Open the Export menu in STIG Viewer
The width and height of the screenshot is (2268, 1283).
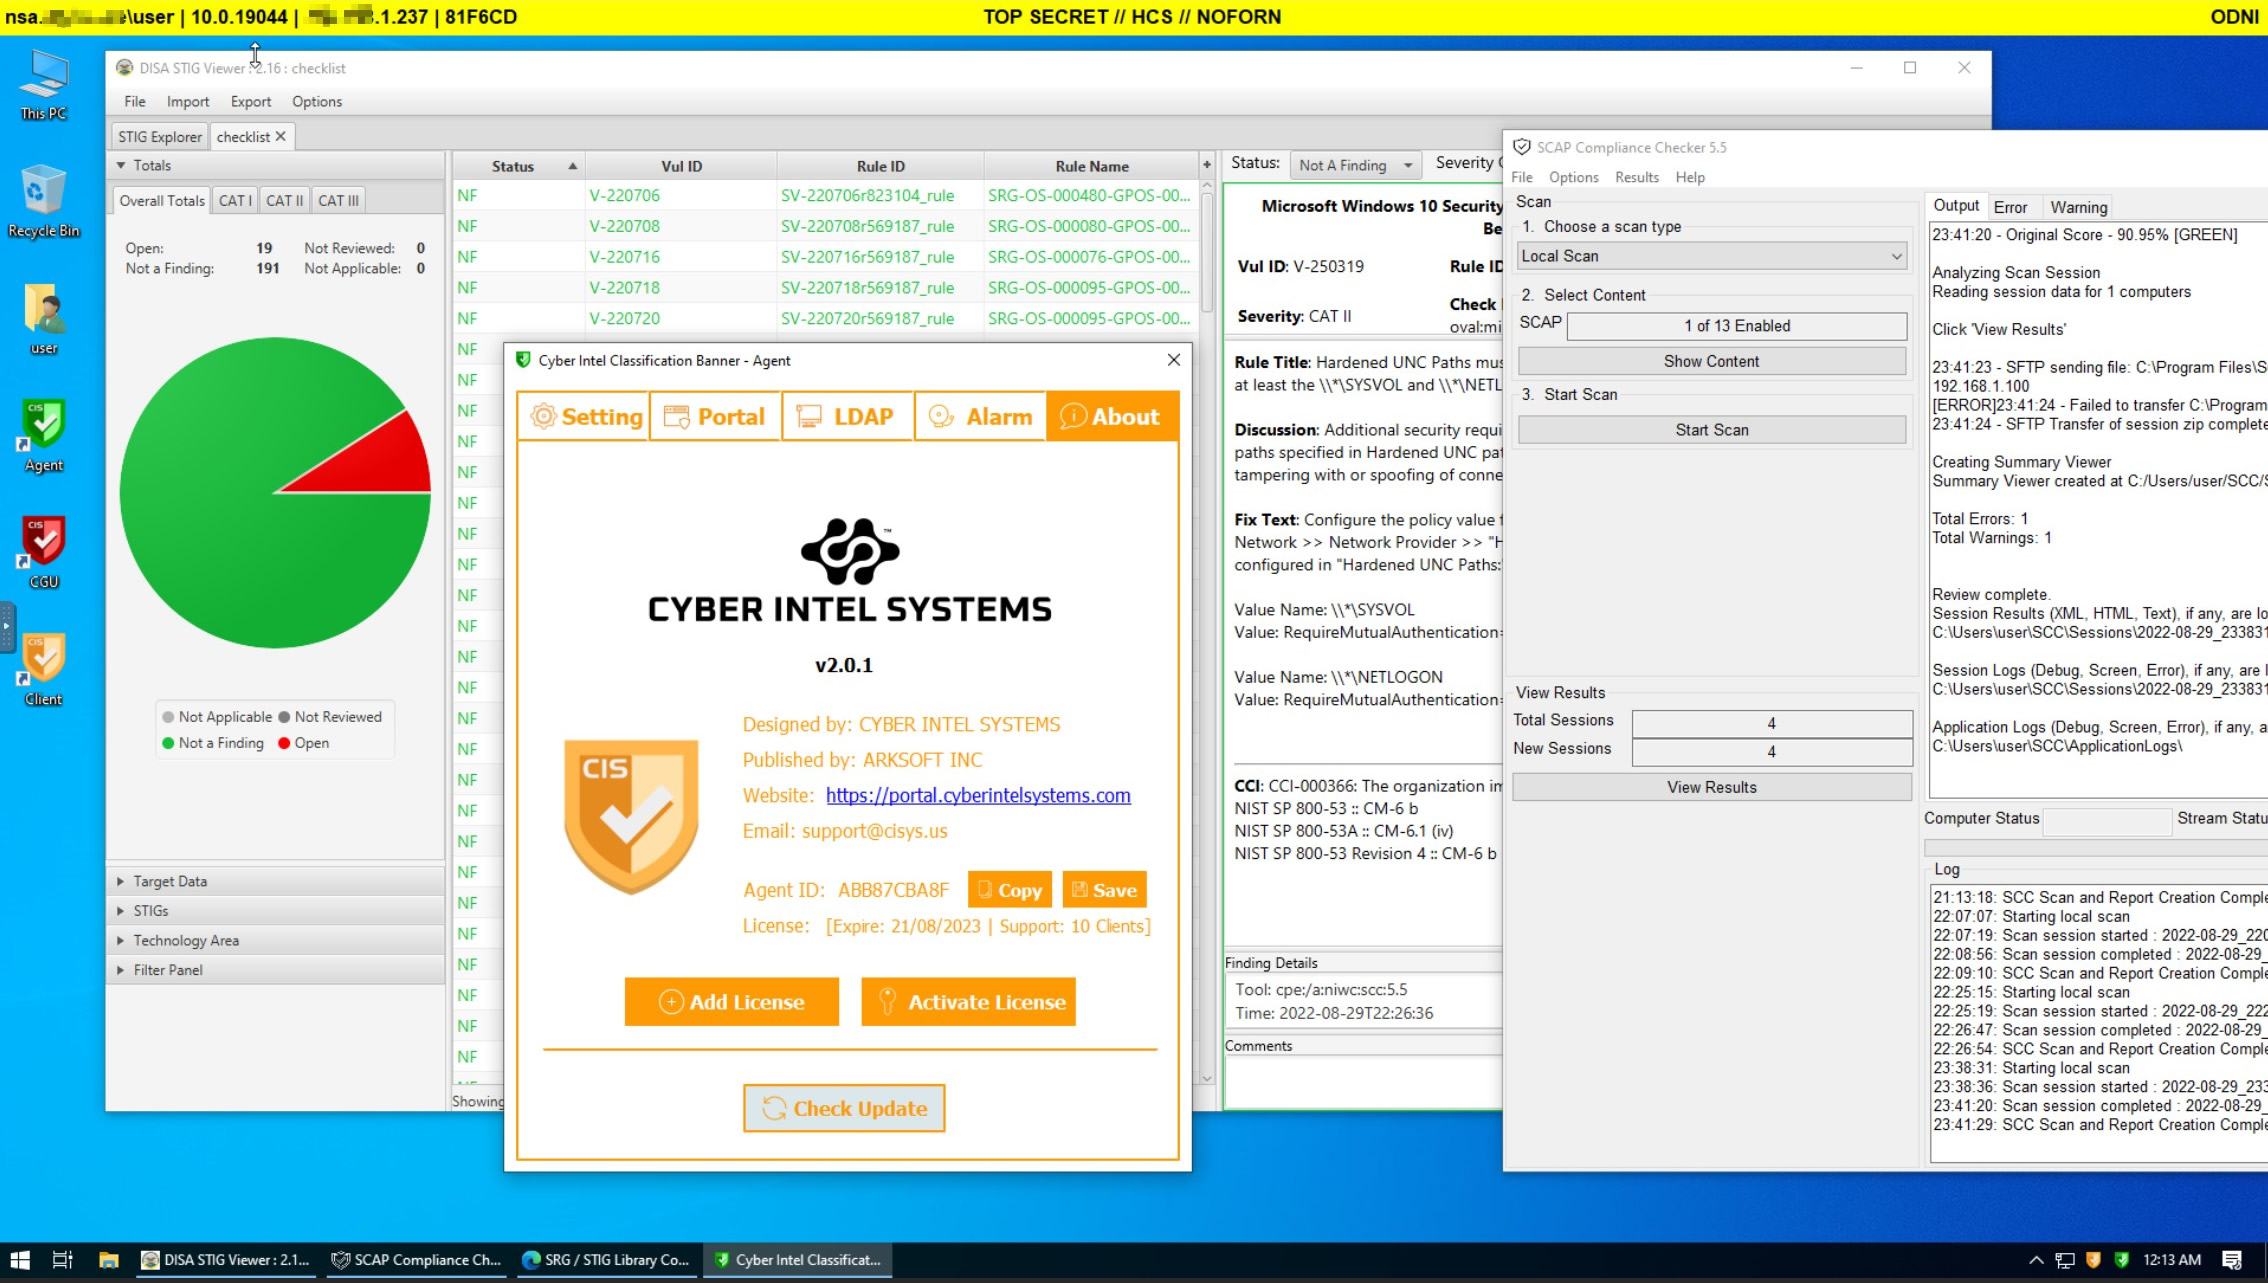[251, 101]
